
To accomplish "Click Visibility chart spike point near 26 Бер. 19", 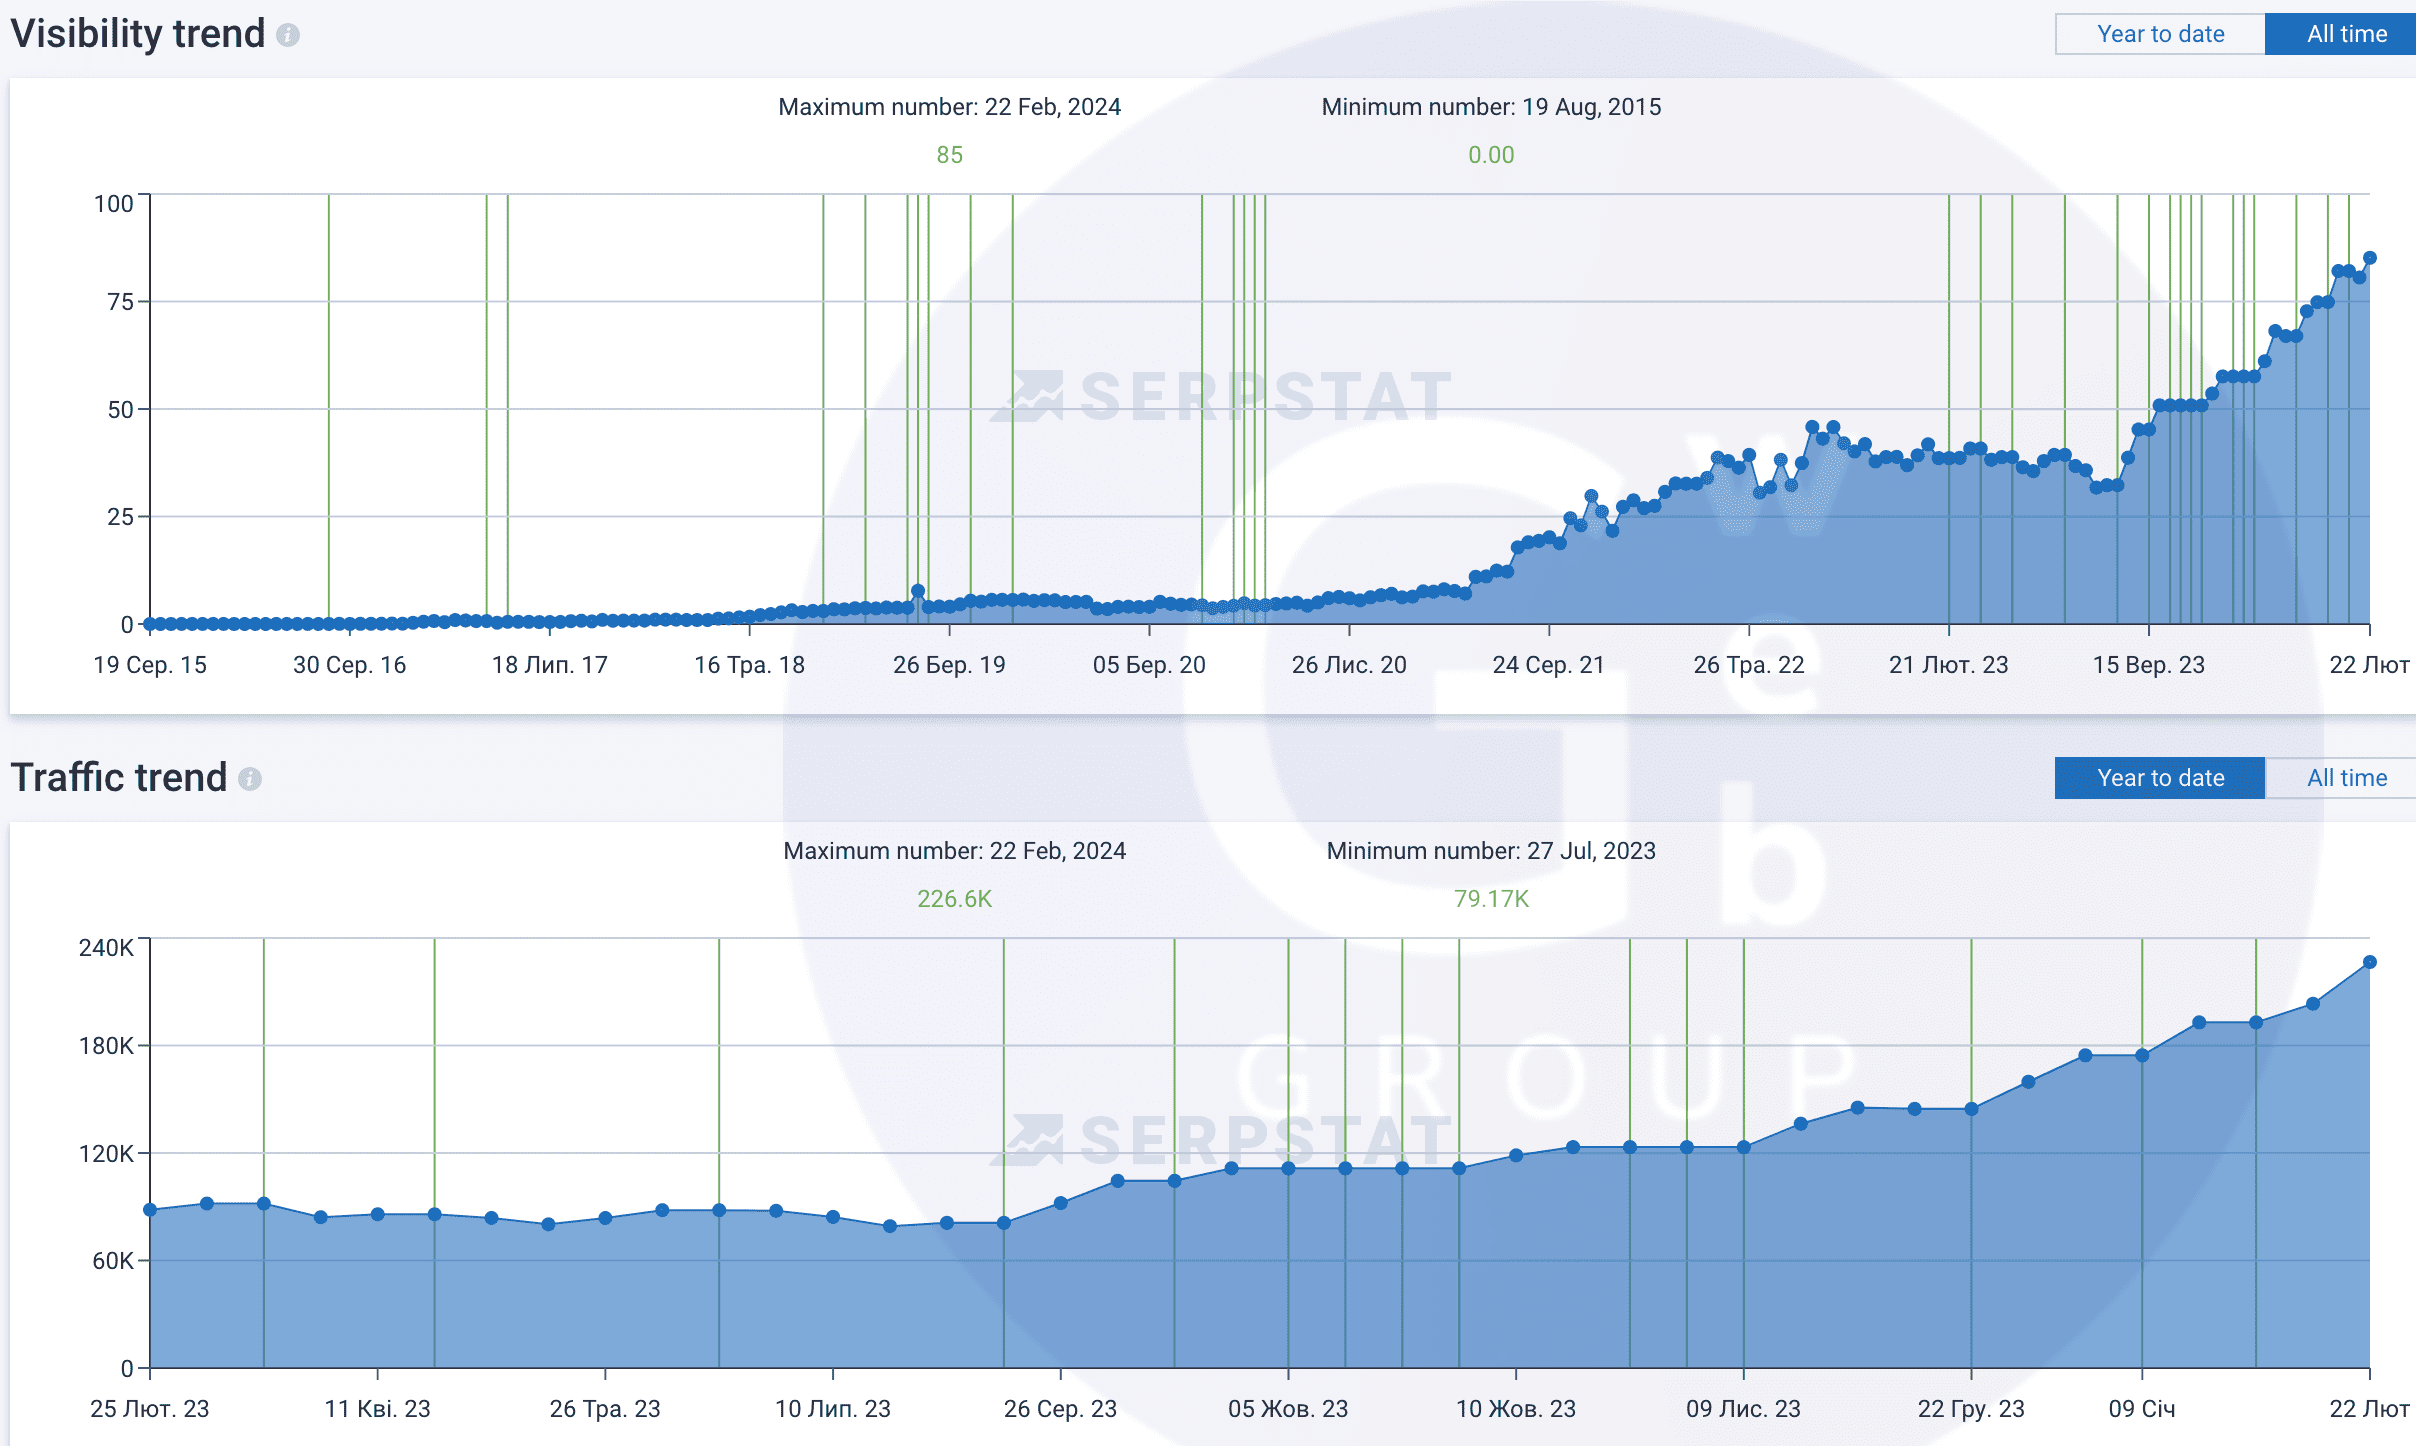I will (x=918, y=591).
